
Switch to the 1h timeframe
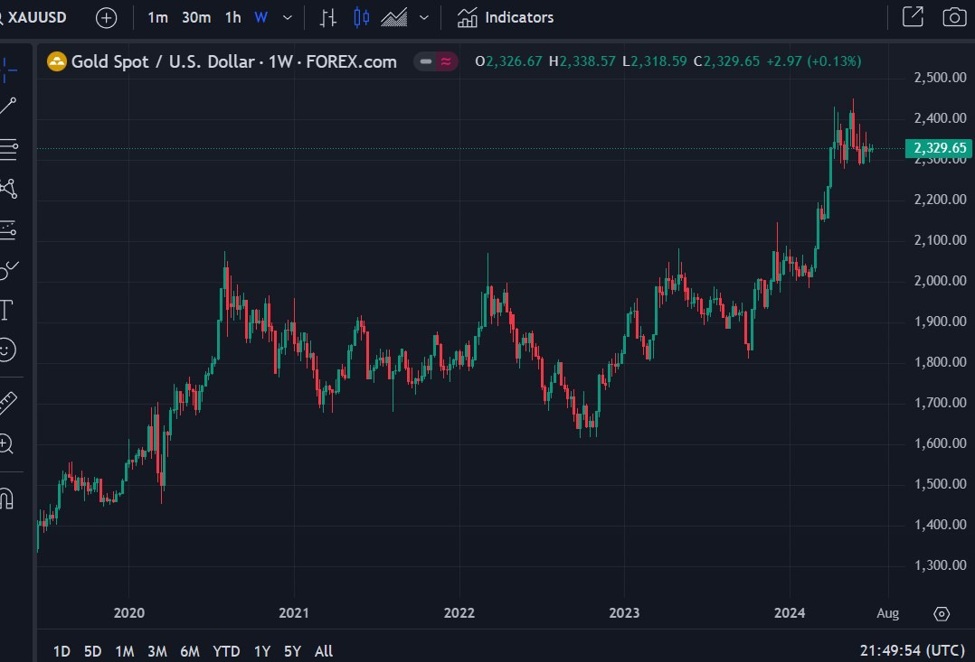tap(232, 17)
